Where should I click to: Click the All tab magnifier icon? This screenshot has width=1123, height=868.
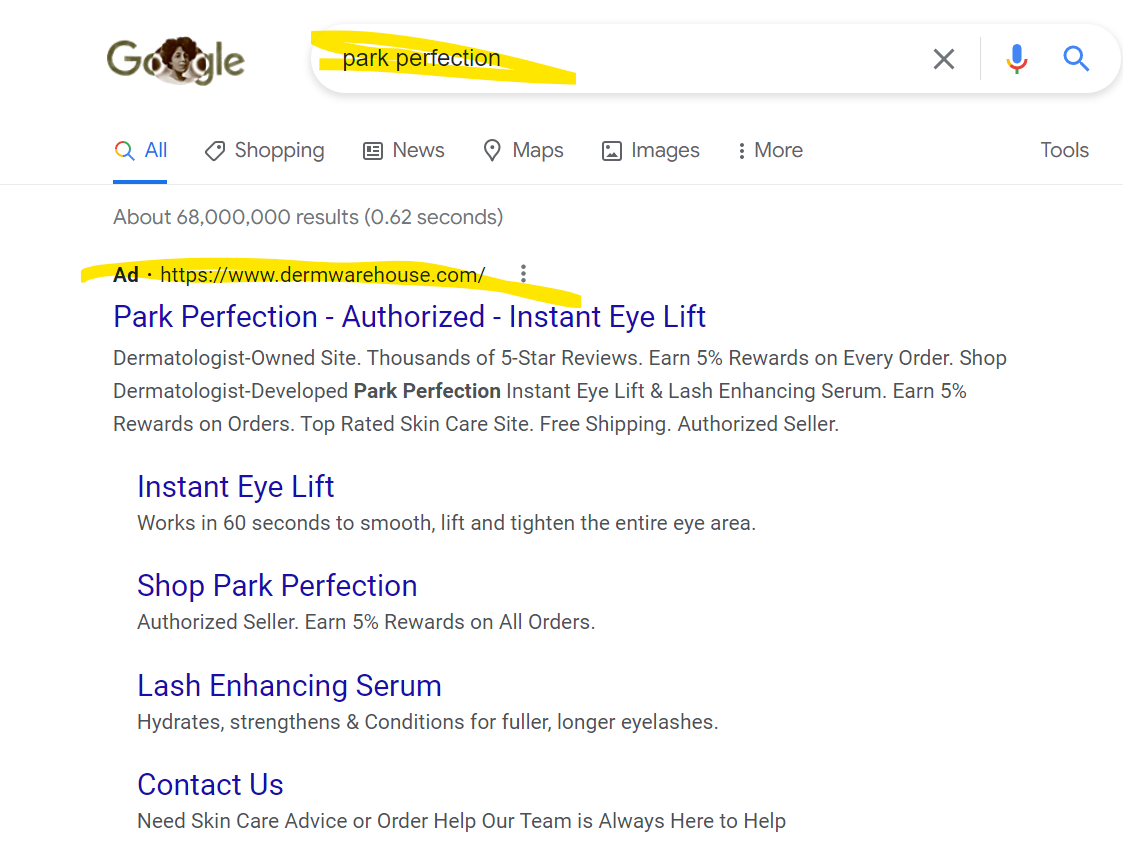coord(125,150)
